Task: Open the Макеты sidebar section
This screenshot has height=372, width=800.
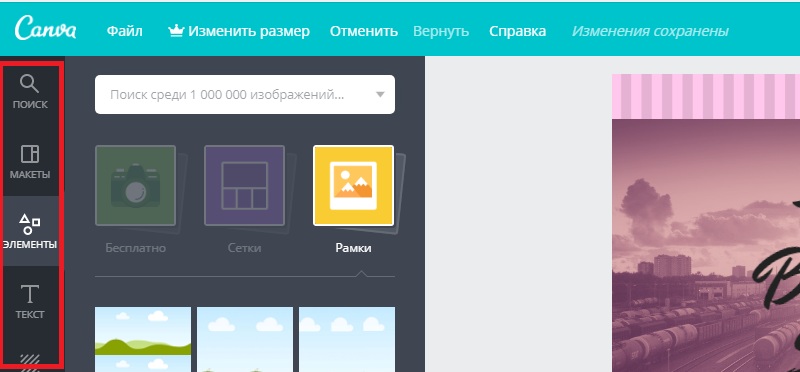Action: click(31, 161)
